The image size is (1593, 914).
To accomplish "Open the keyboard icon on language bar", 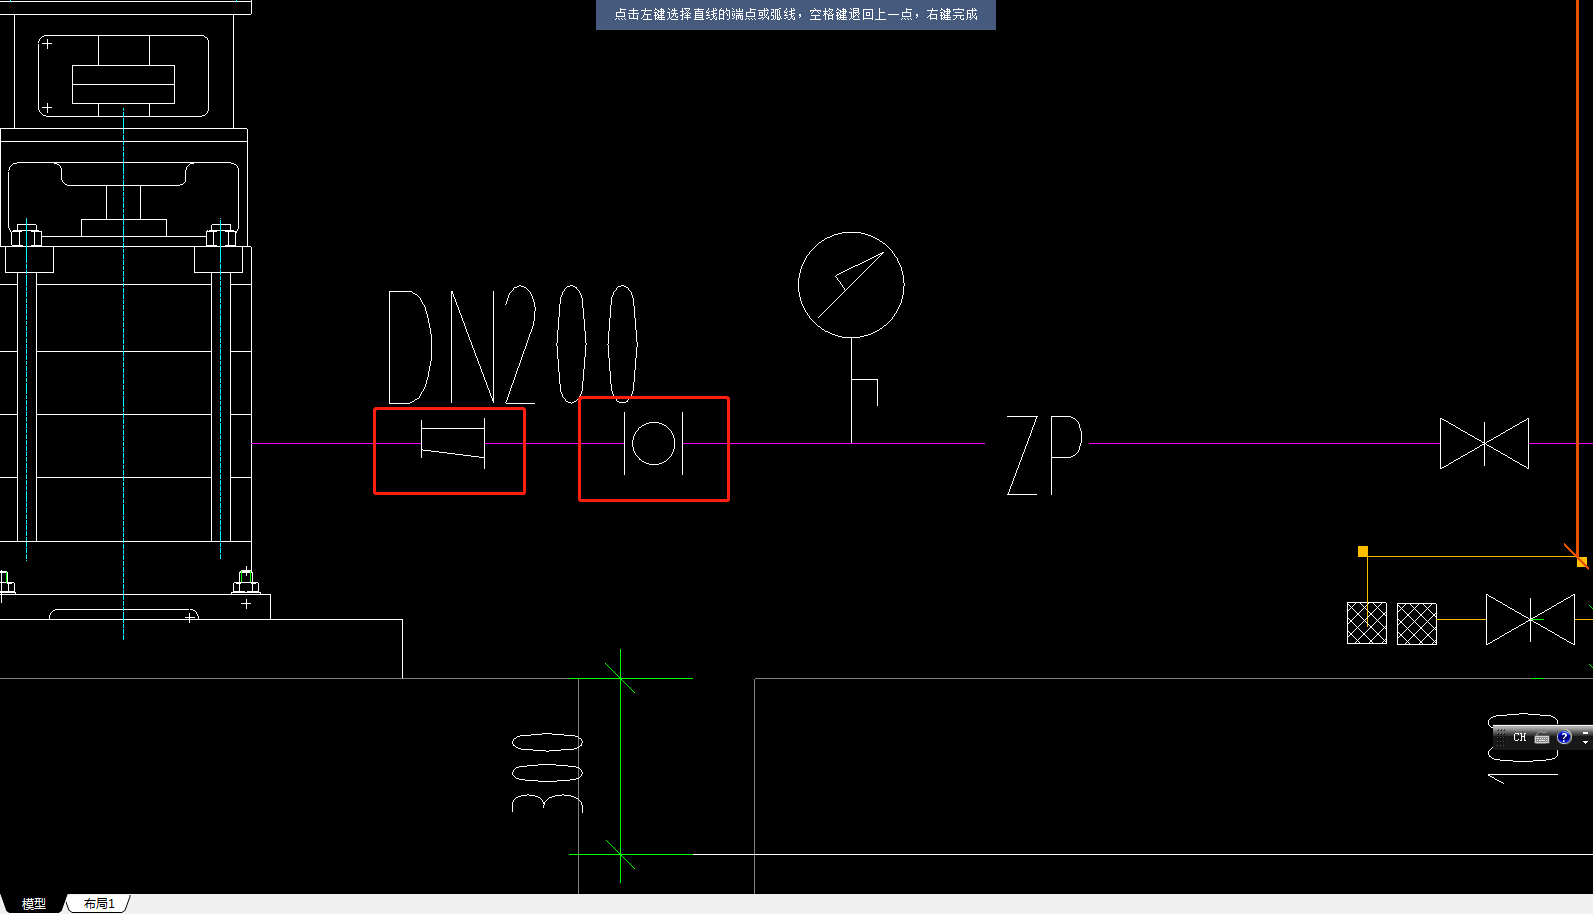I will pos(1542,738).
